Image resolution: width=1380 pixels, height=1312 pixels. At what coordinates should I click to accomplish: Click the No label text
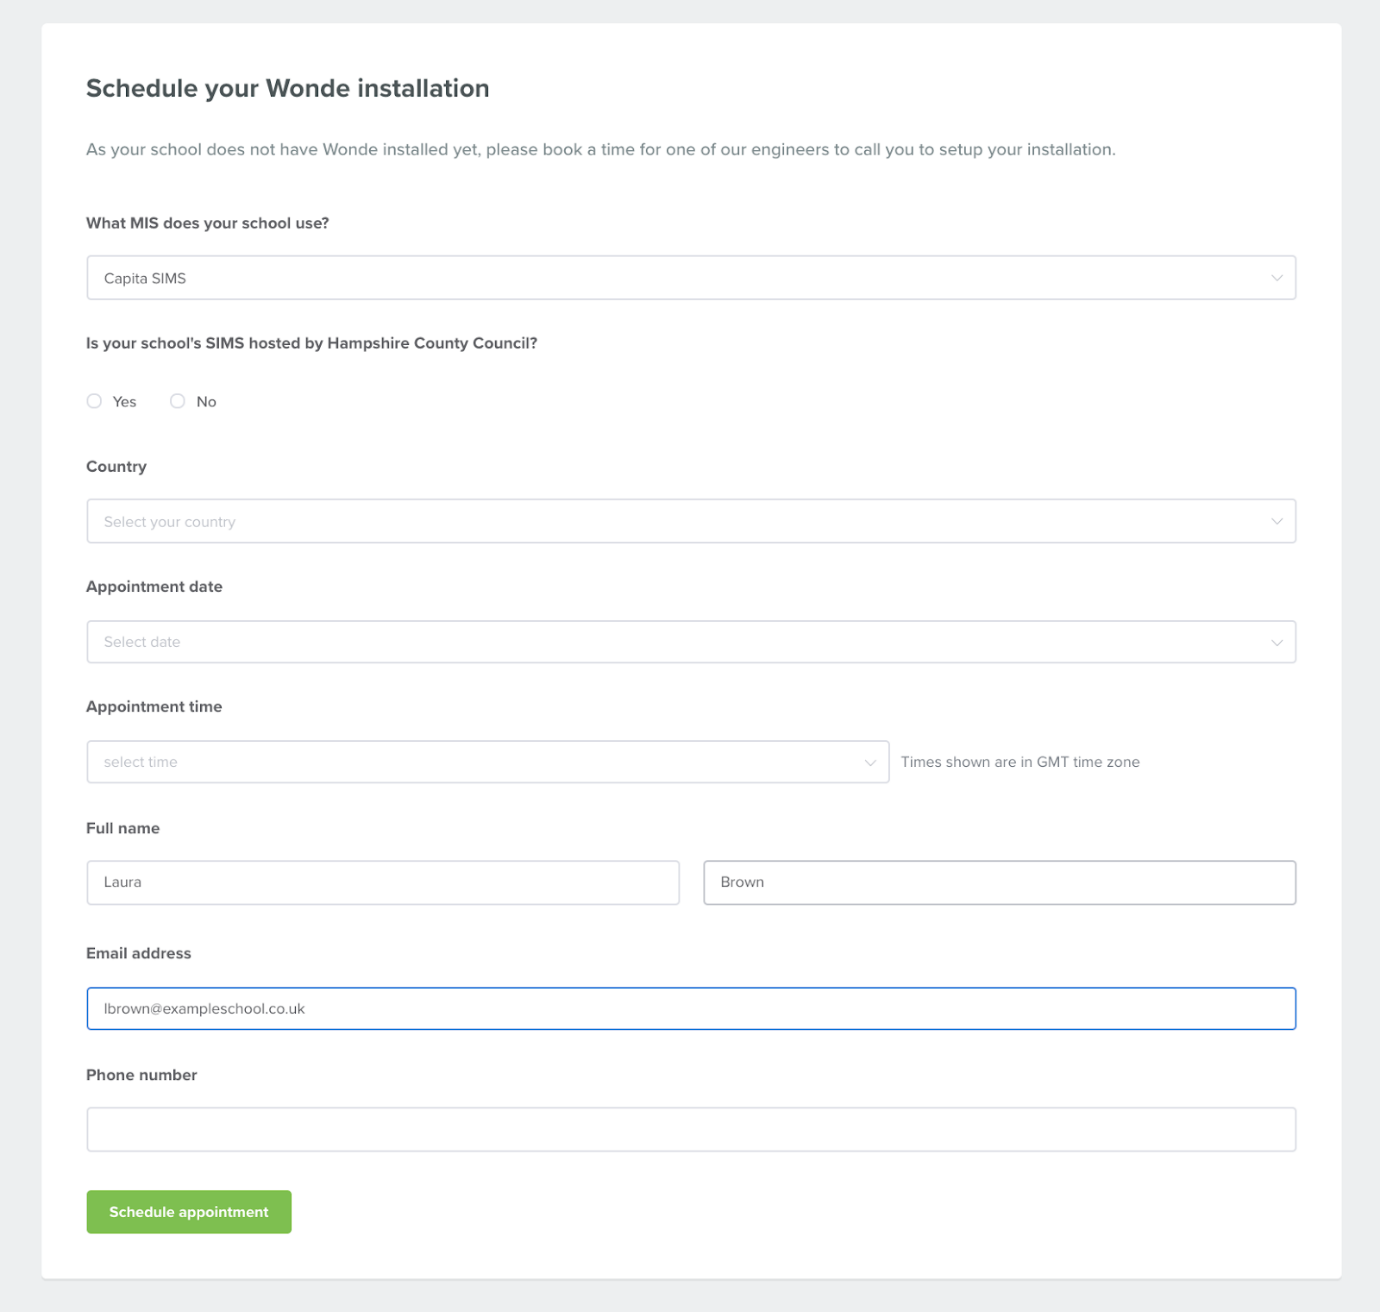206,402
